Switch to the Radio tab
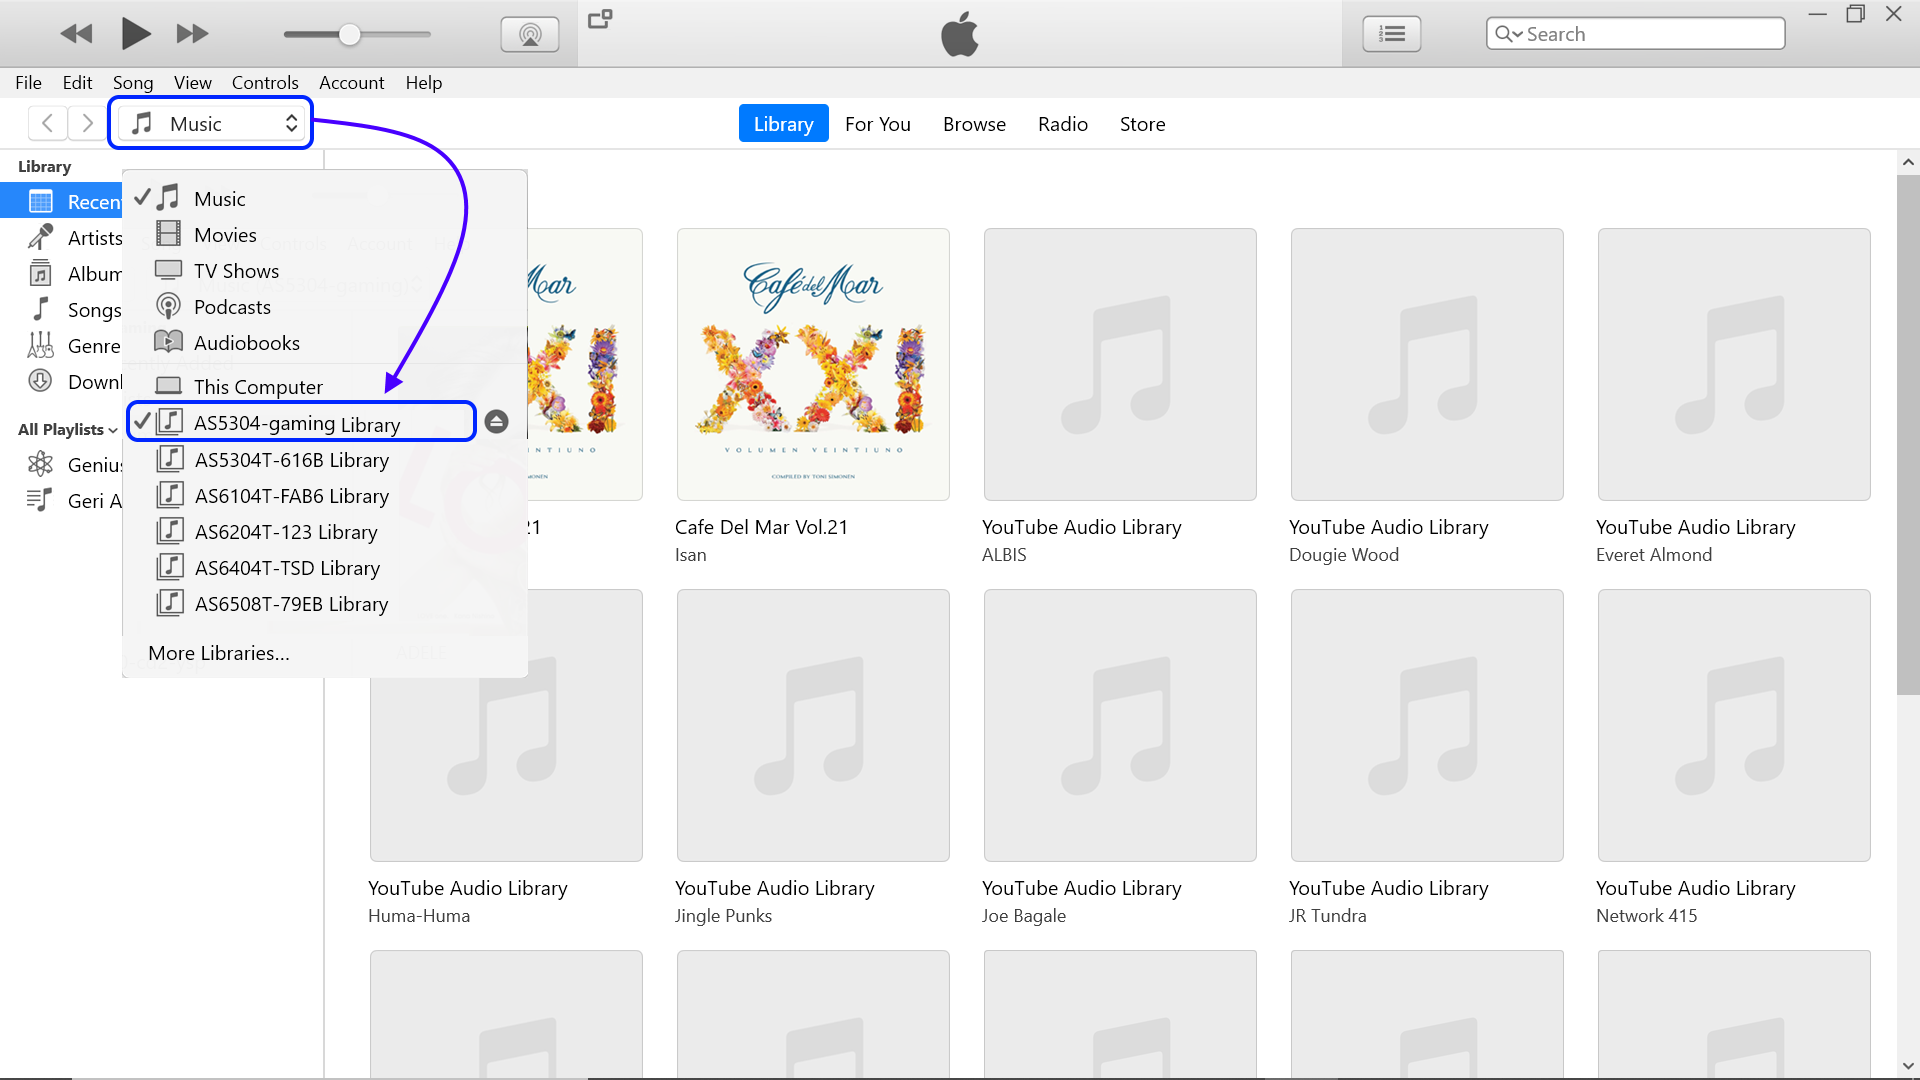1920x1080 pixels. point(1062,124)
